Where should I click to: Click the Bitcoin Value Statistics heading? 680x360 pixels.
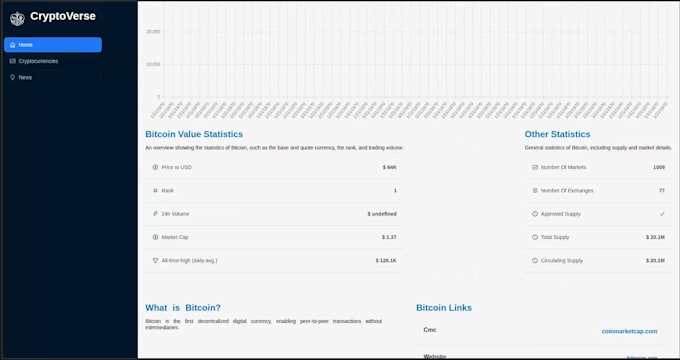pyautogui.click(x=194, y=134)
